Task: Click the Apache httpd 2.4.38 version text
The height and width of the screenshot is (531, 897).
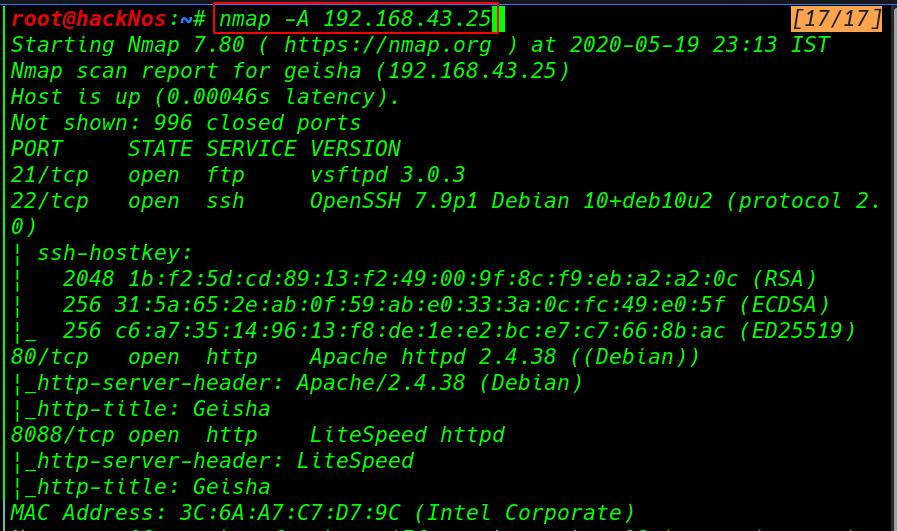Action: point(433,357)
